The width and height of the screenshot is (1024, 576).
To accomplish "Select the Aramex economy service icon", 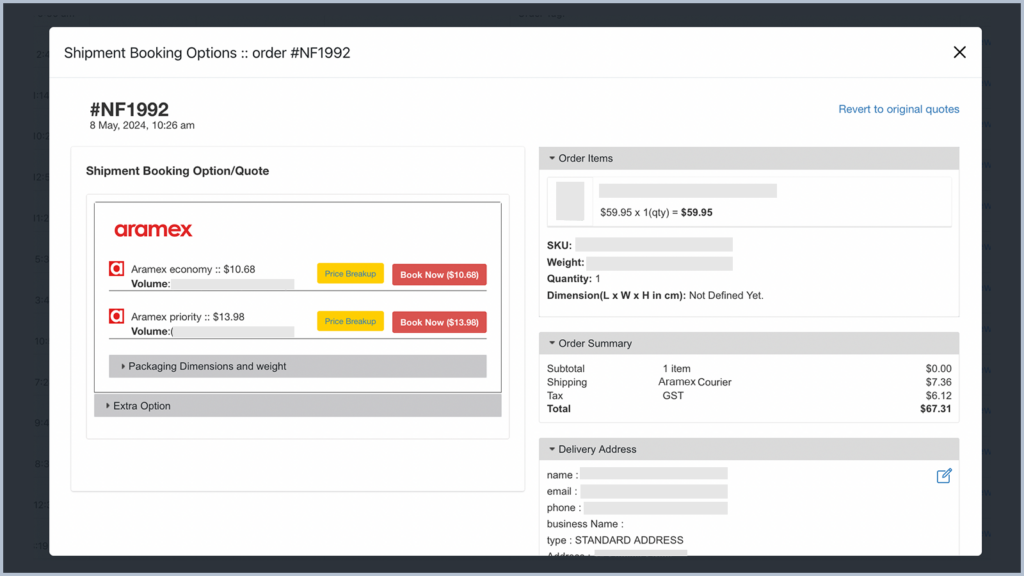I will (x=116, y=269).
